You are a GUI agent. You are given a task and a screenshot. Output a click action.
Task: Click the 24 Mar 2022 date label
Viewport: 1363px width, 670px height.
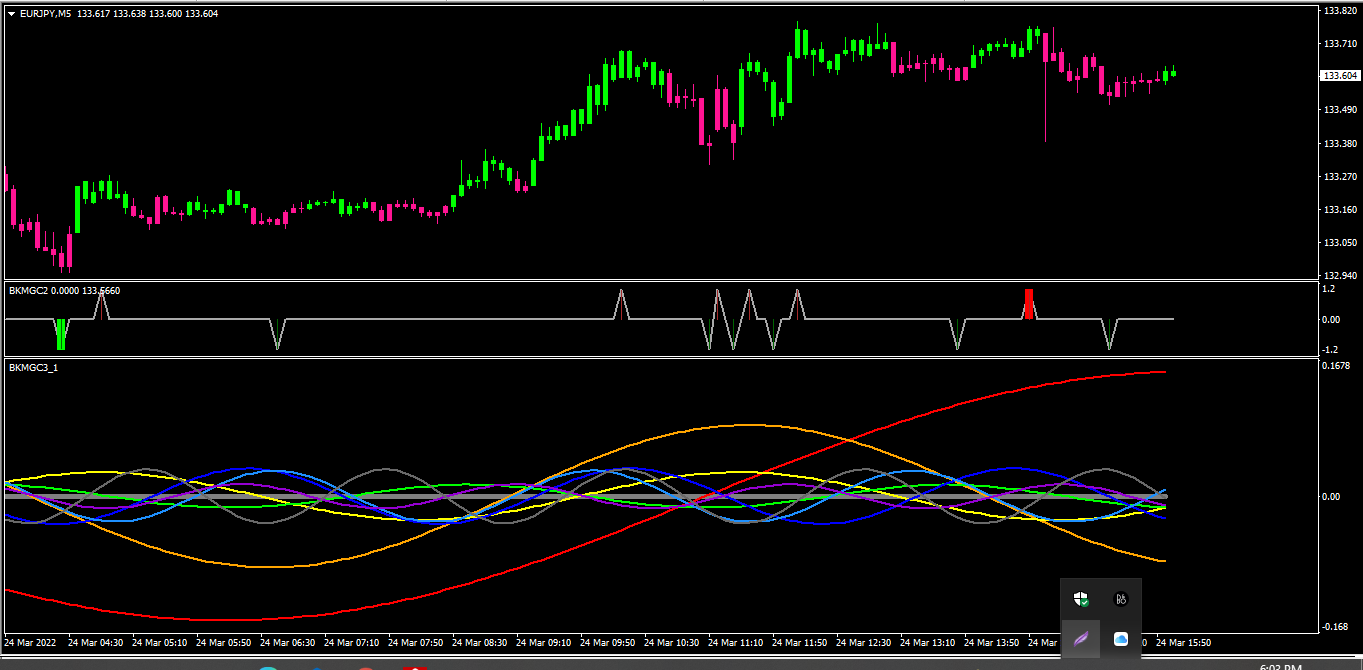click(x=32, y=643)
